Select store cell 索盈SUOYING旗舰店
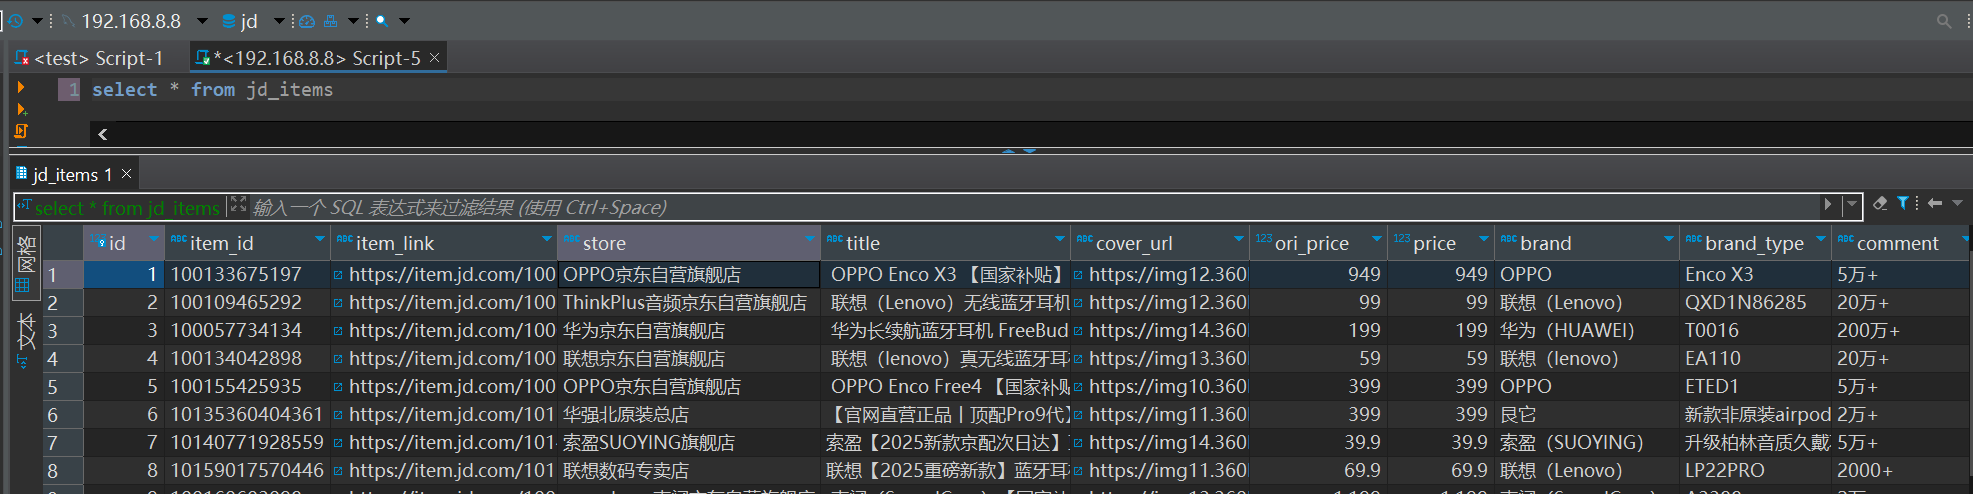This screenshot has width=1973, height=494. [688, 442]
